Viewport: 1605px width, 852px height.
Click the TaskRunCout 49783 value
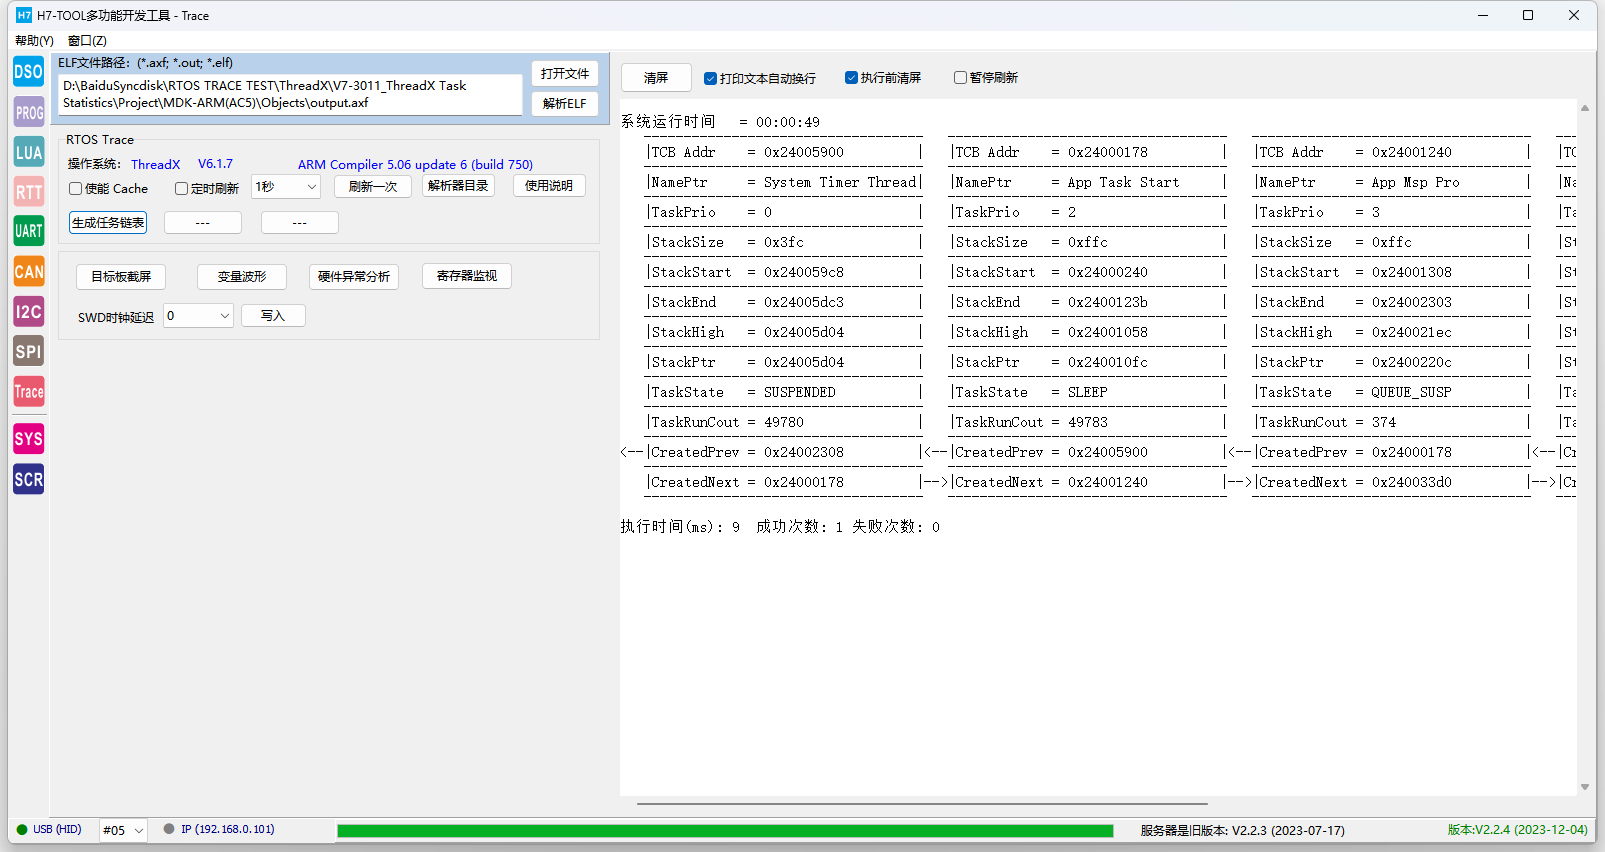(x=1088, y=422)
